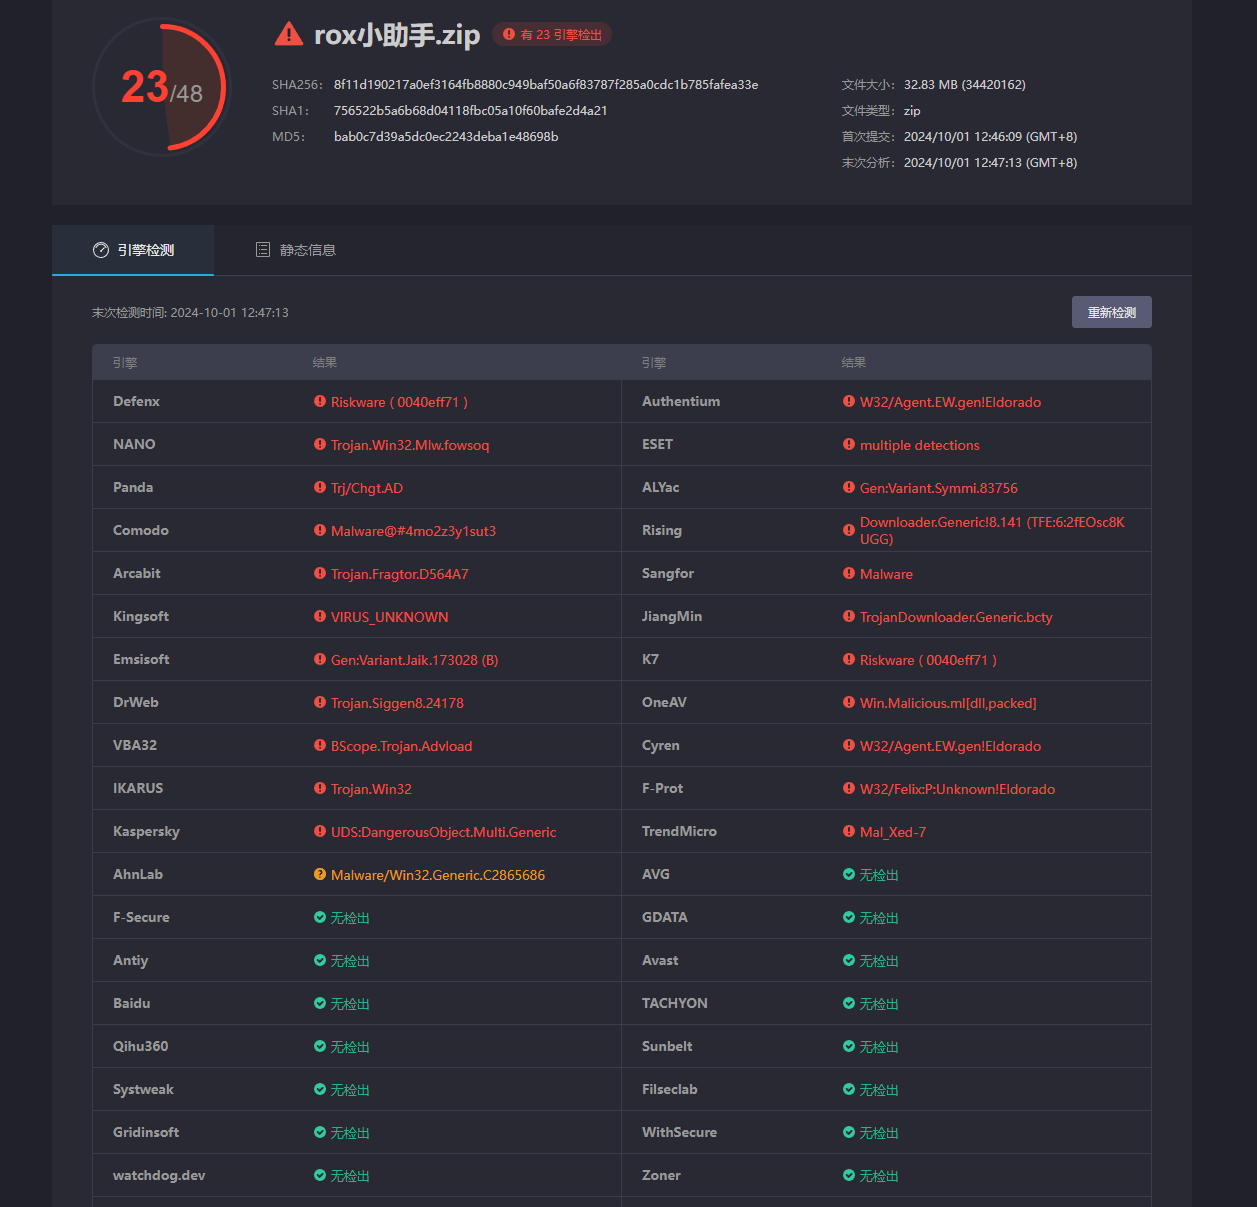Click the red warning triangle beside the filename

click(x=288, y=35)
